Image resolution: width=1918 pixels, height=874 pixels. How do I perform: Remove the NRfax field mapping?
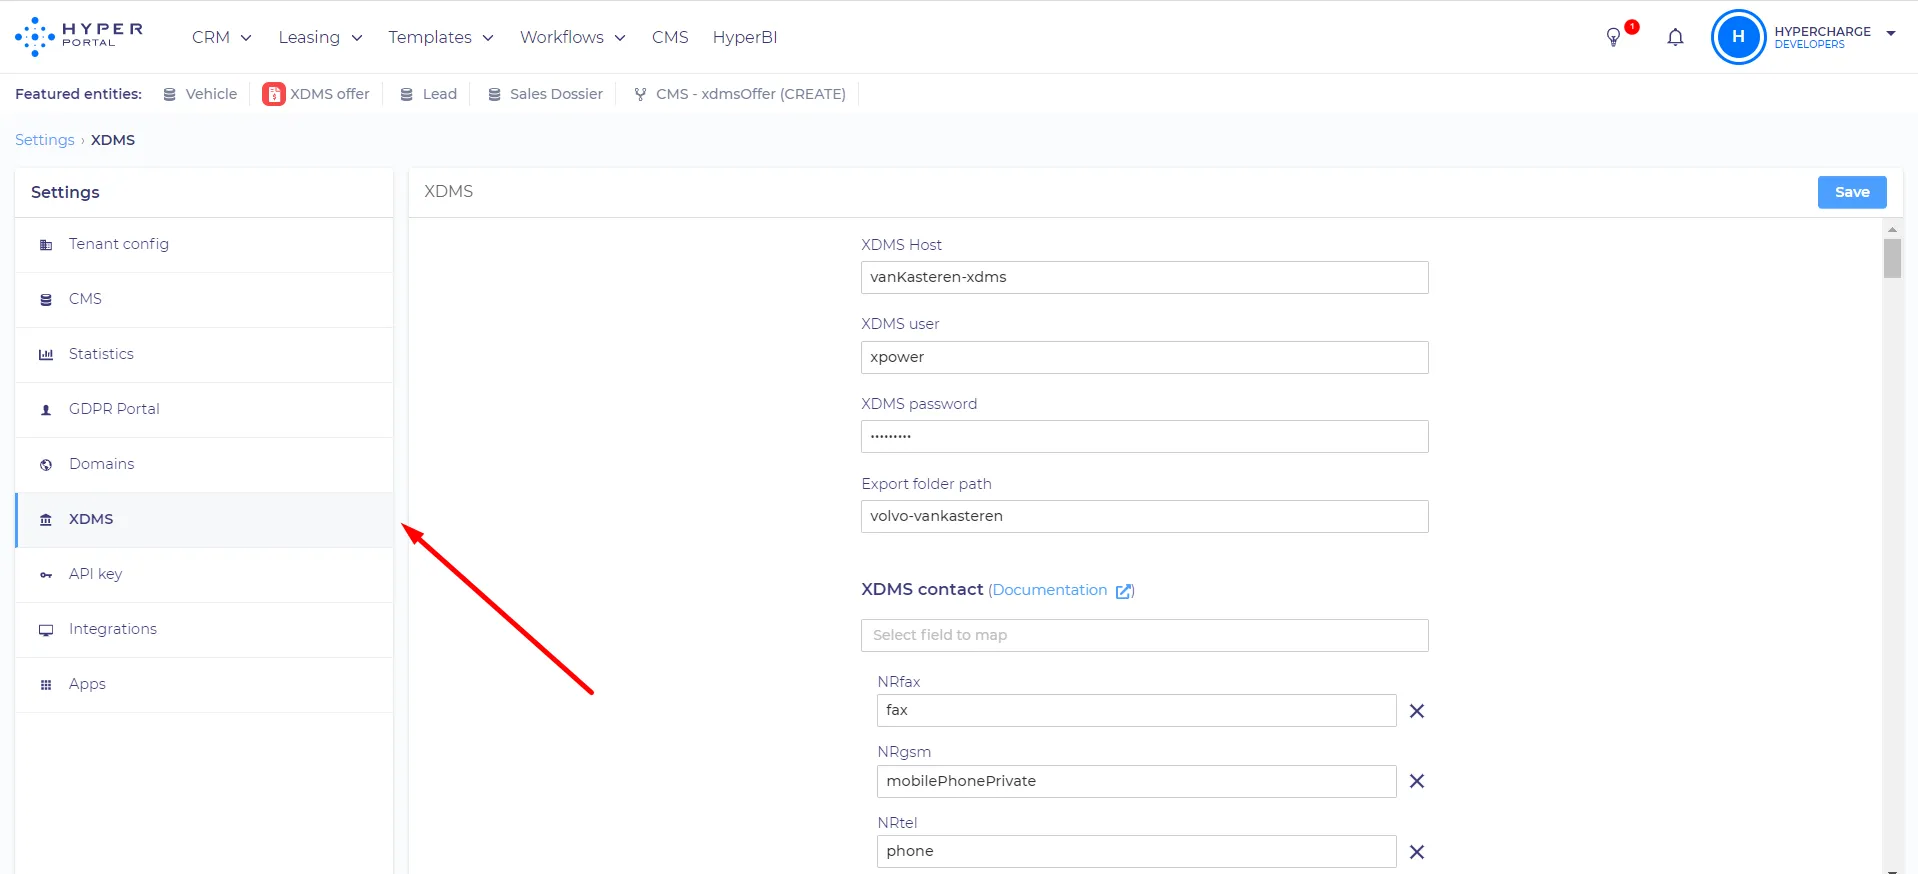(1417, 711)
